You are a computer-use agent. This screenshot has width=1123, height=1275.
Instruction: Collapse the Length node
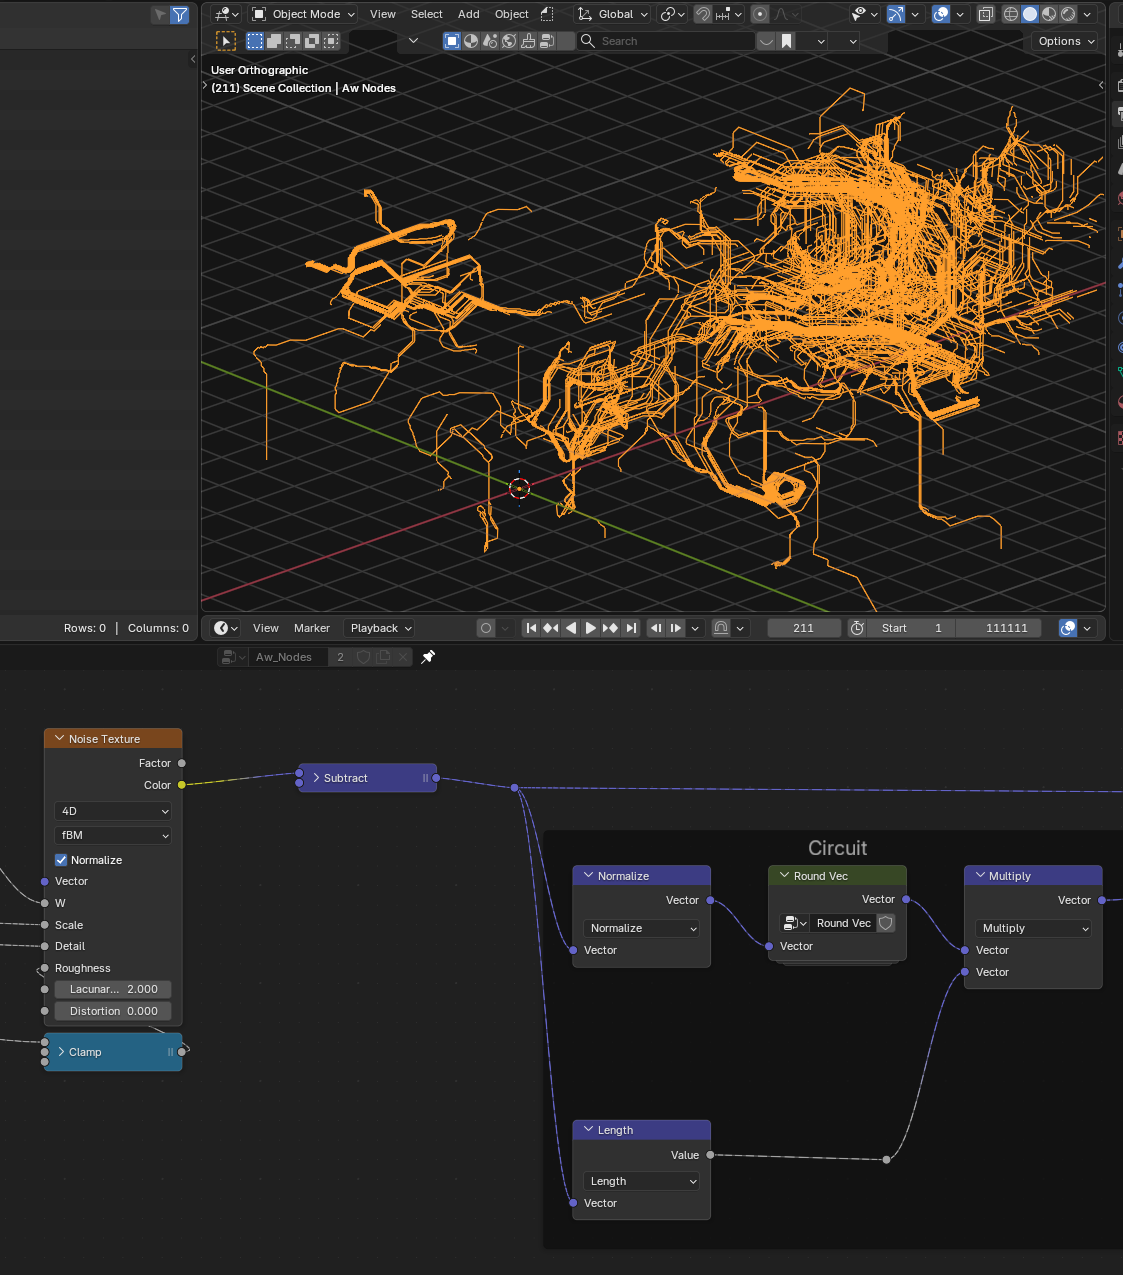pos(589,1129)
